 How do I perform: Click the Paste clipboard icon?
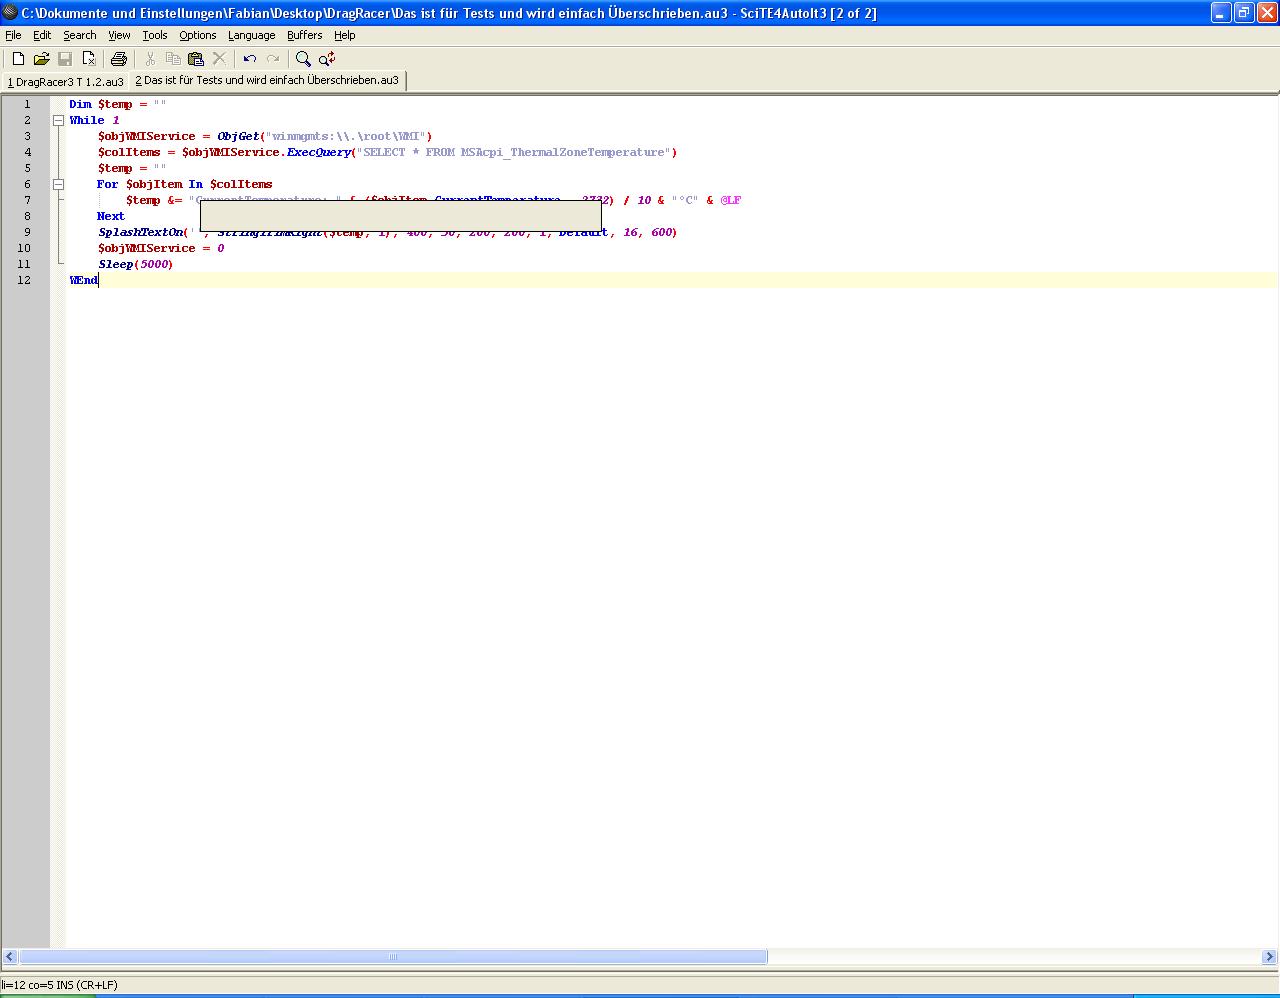tap(196, 59)
